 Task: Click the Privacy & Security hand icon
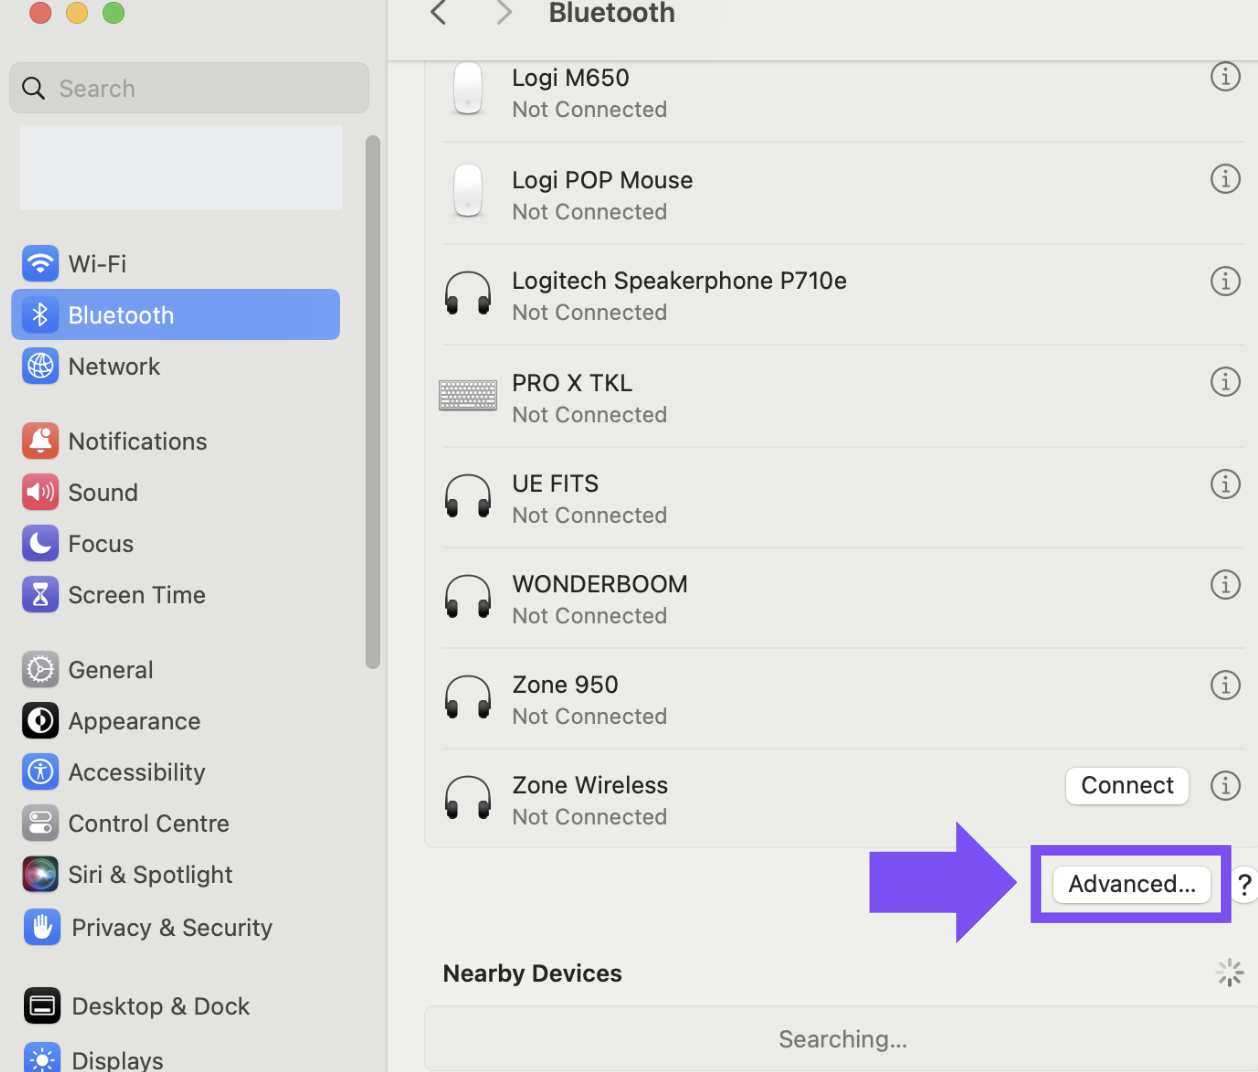[42, 927]
